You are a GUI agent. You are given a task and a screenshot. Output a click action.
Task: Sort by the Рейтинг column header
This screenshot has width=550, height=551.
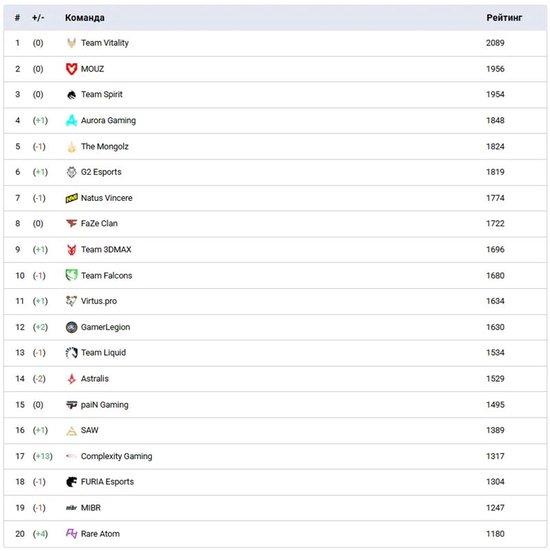click(504, 18)
